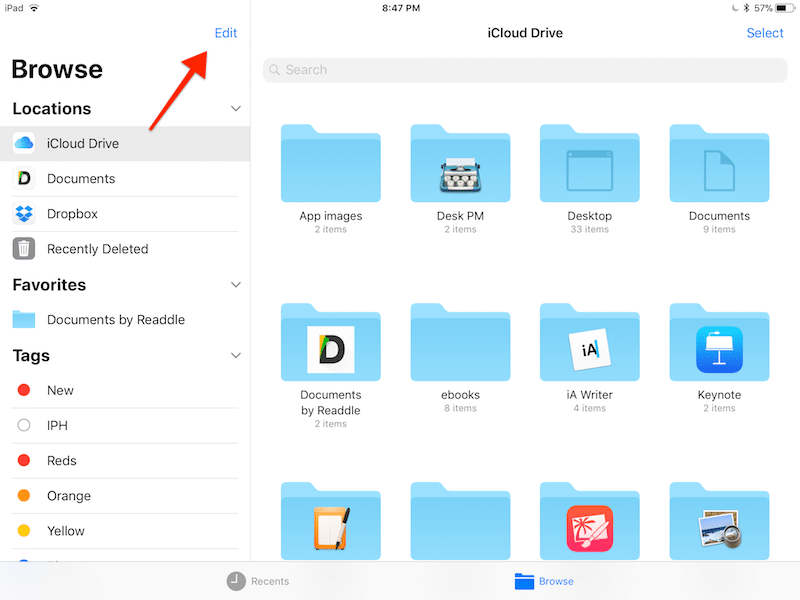The height and width of the screenshot is (600, 800).
Task: Tap Select in the top right
Action: coord(765,33)
